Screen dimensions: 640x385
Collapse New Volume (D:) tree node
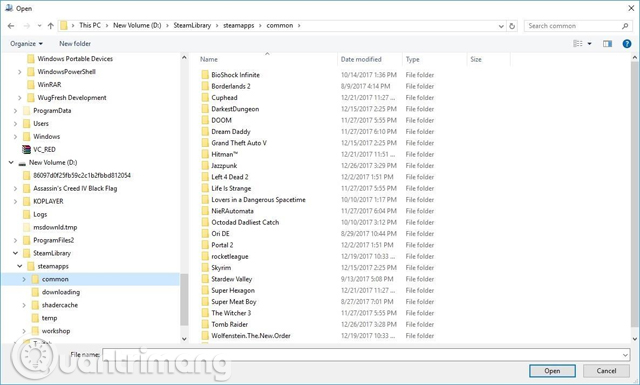point(11,162)
